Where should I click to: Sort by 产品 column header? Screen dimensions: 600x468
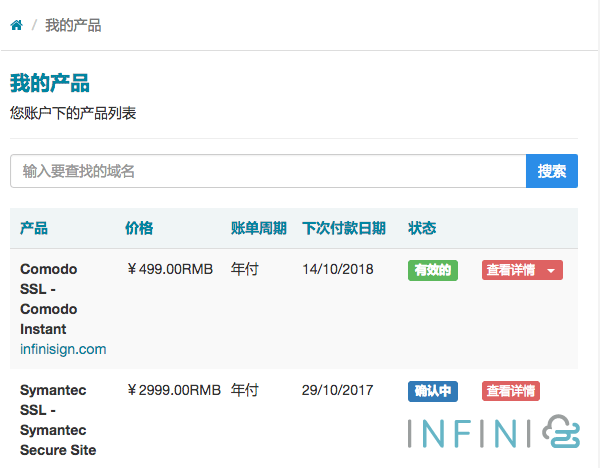point(34,228)
